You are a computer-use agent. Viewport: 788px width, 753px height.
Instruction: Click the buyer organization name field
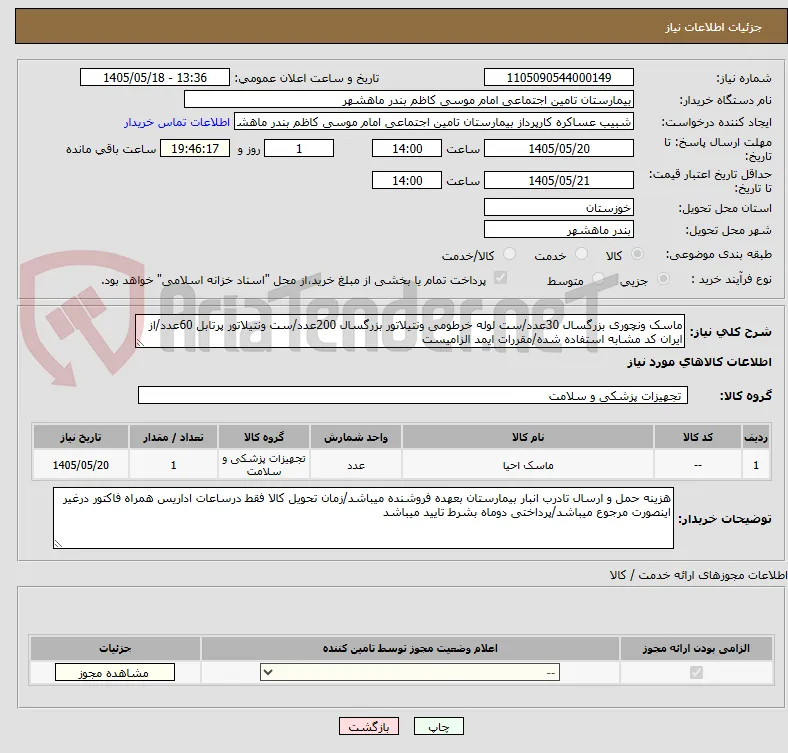click(x=409, y=100)
